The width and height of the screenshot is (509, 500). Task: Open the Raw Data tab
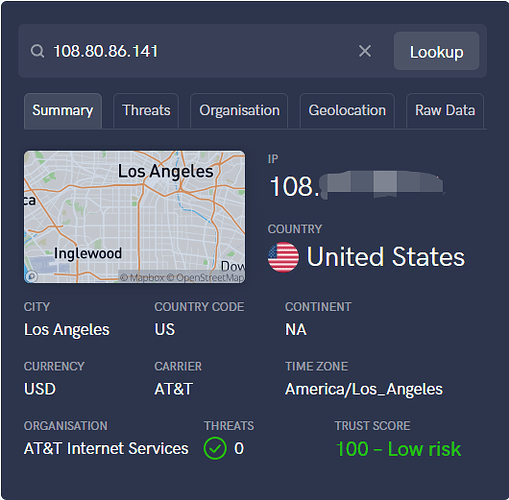pyautogui.click(x=445, y=110)
